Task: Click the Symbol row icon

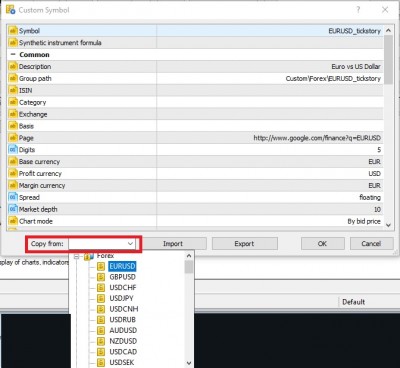Action: tap(13, 31)
